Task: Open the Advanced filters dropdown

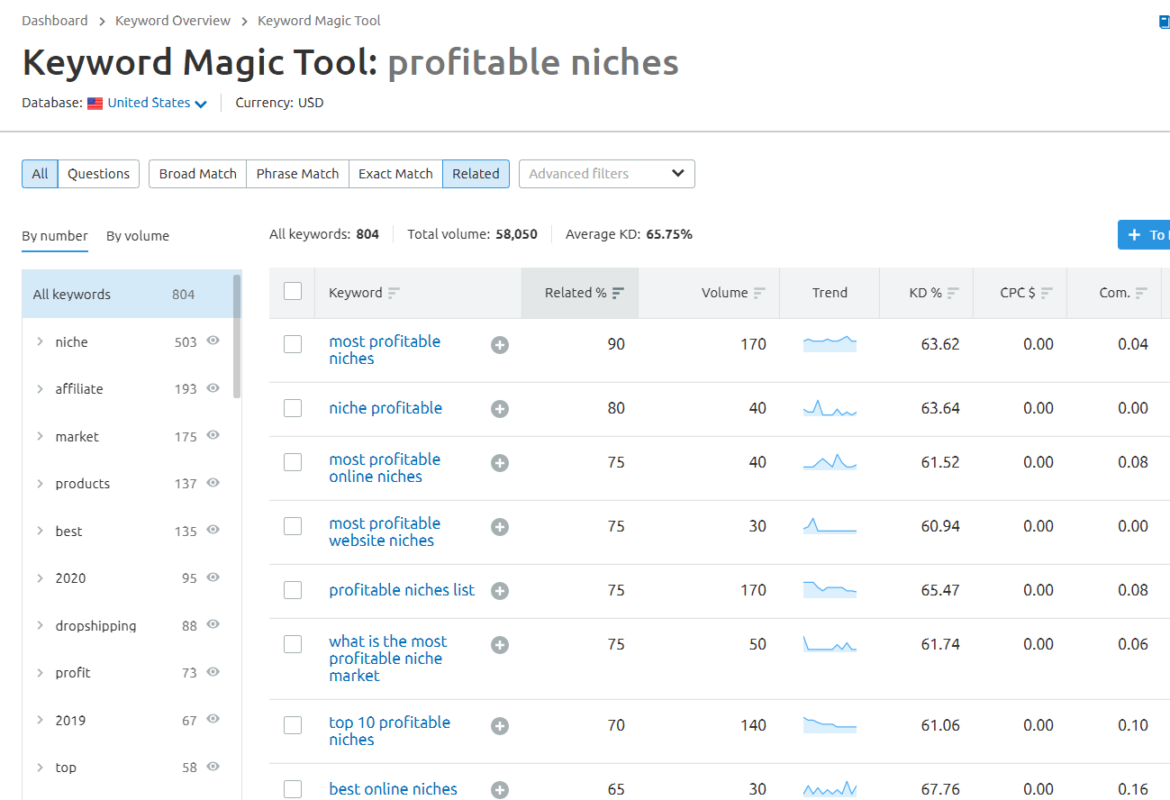Action: (606, 173)
